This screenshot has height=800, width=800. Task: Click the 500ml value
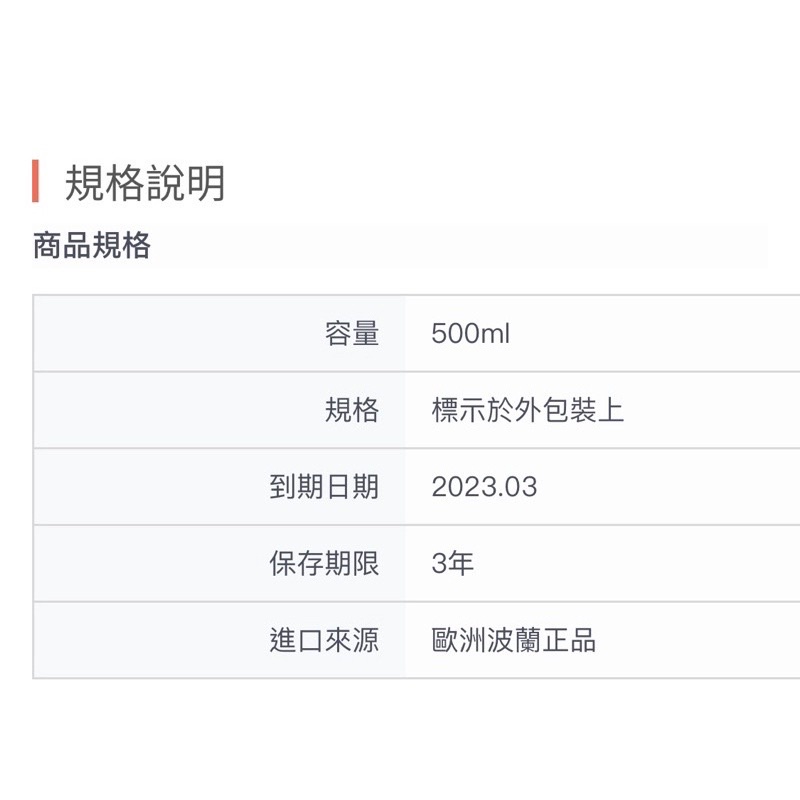pyautogui.click(x=470, y=334)
